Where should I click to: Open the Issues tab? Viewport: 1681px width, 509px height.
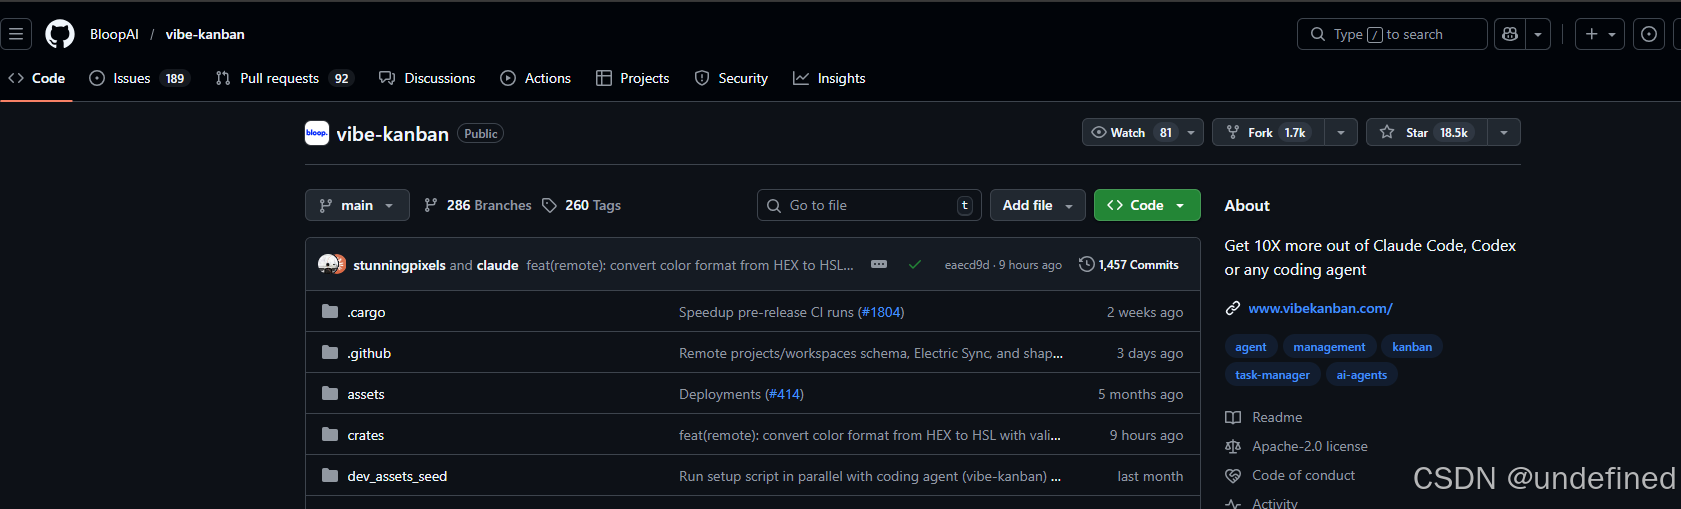(139, 78)
